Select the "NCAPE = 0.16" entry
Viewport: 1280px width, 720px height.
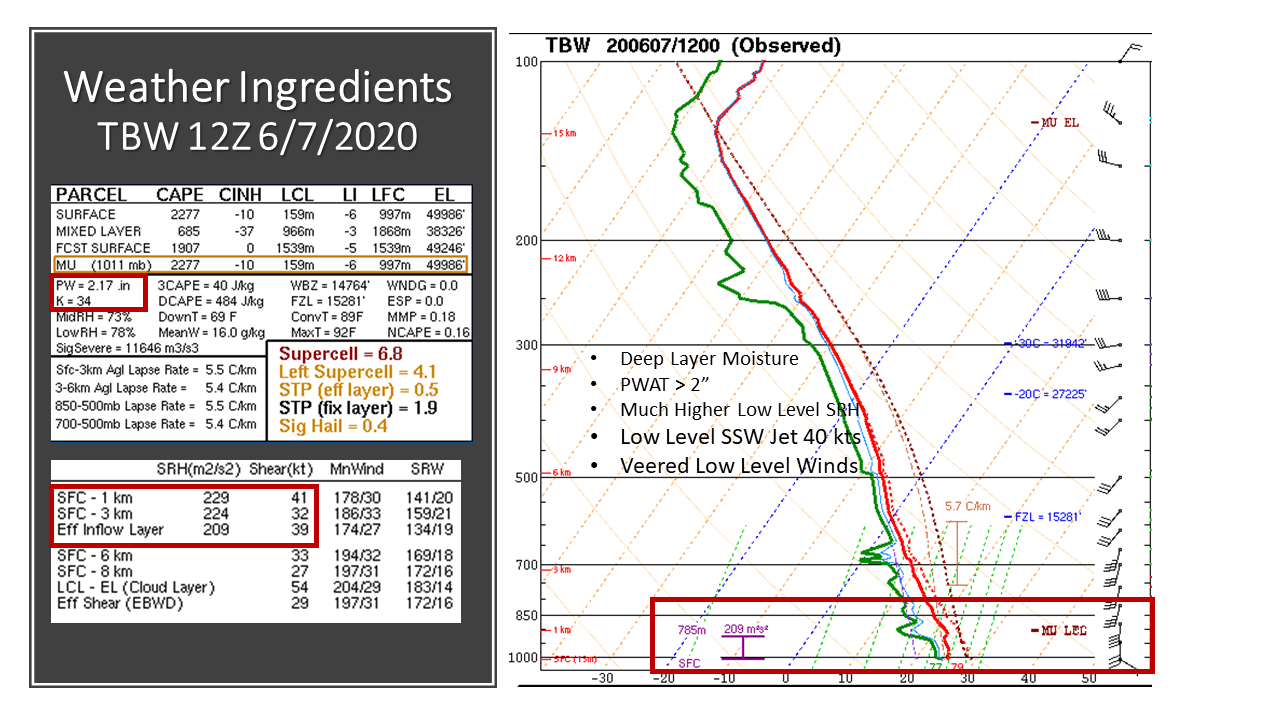click(x=428, y=332)
